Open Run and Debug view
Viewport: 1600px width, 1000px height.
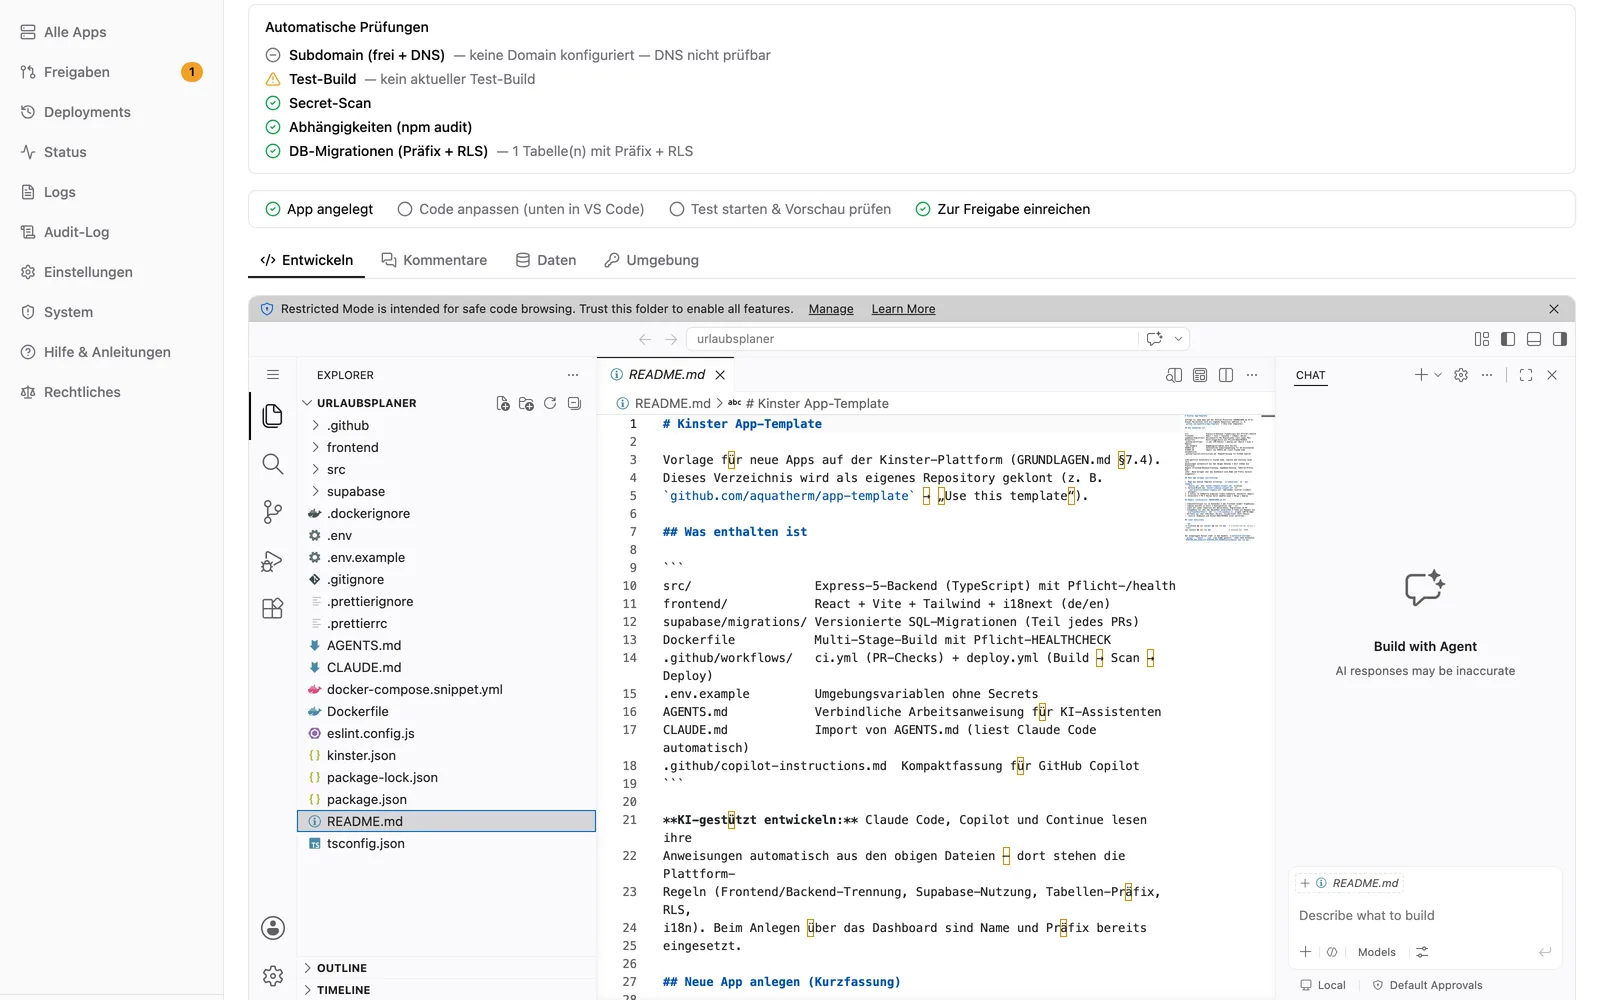(x=272, y=561)
